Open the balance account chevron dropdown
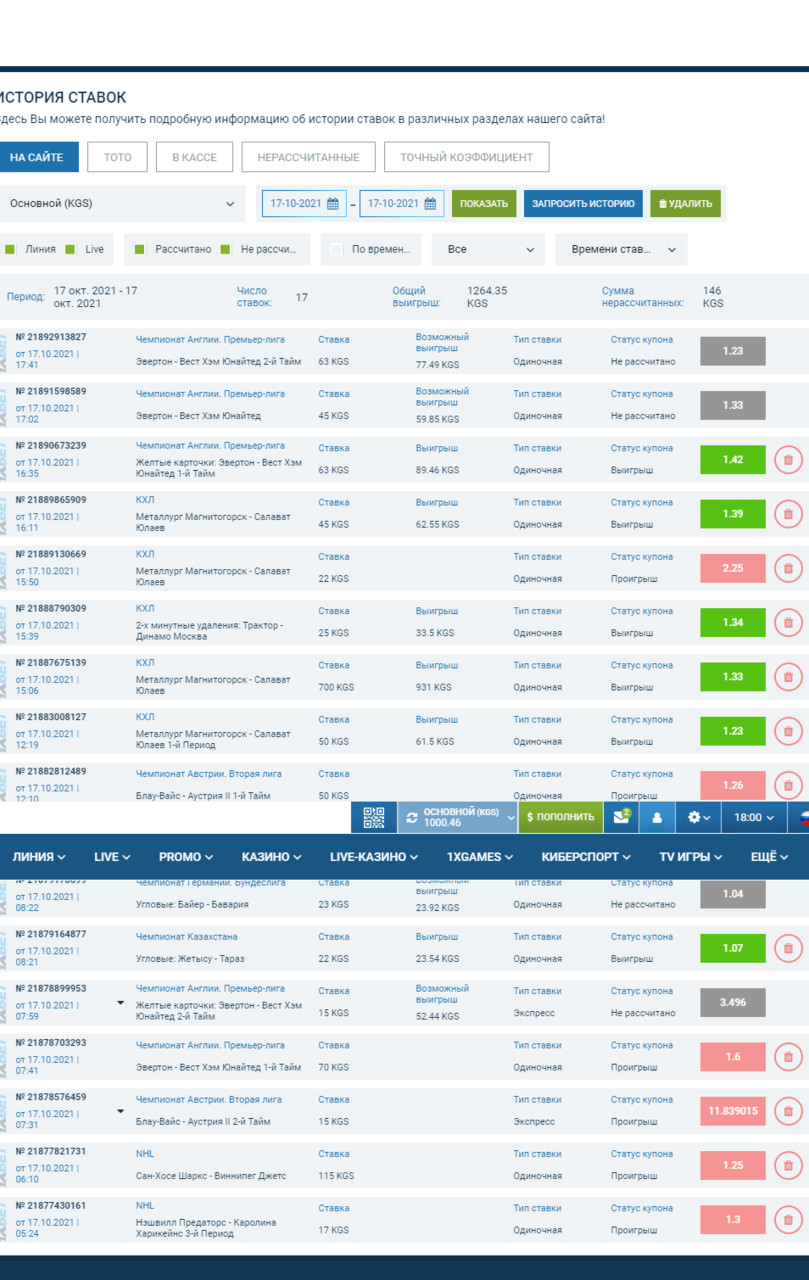809x1280 pixels. pyautogui.click(x=510, y=818)
